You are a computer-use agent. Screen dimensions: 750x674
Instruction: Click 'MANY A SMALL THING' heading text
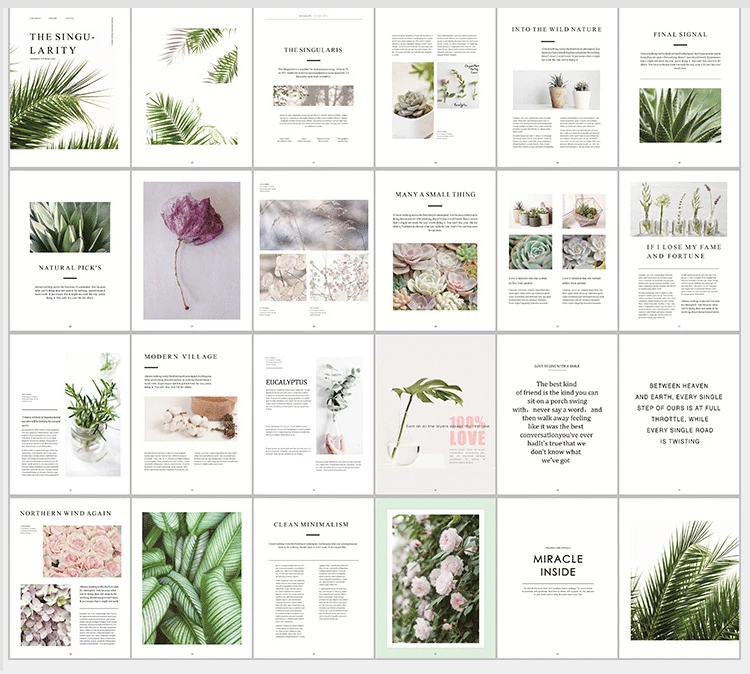435,195
